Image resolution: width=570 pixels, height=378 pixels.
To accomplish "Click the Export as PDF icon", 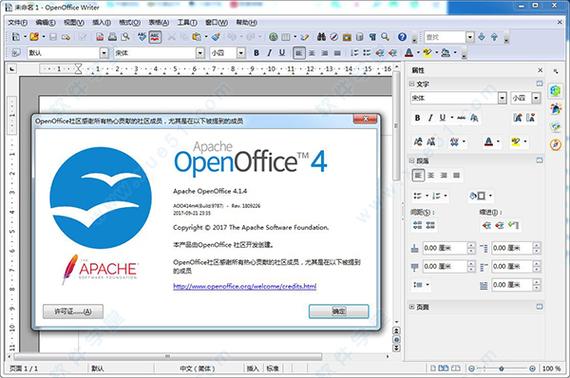I will click(x=100, y=37).
